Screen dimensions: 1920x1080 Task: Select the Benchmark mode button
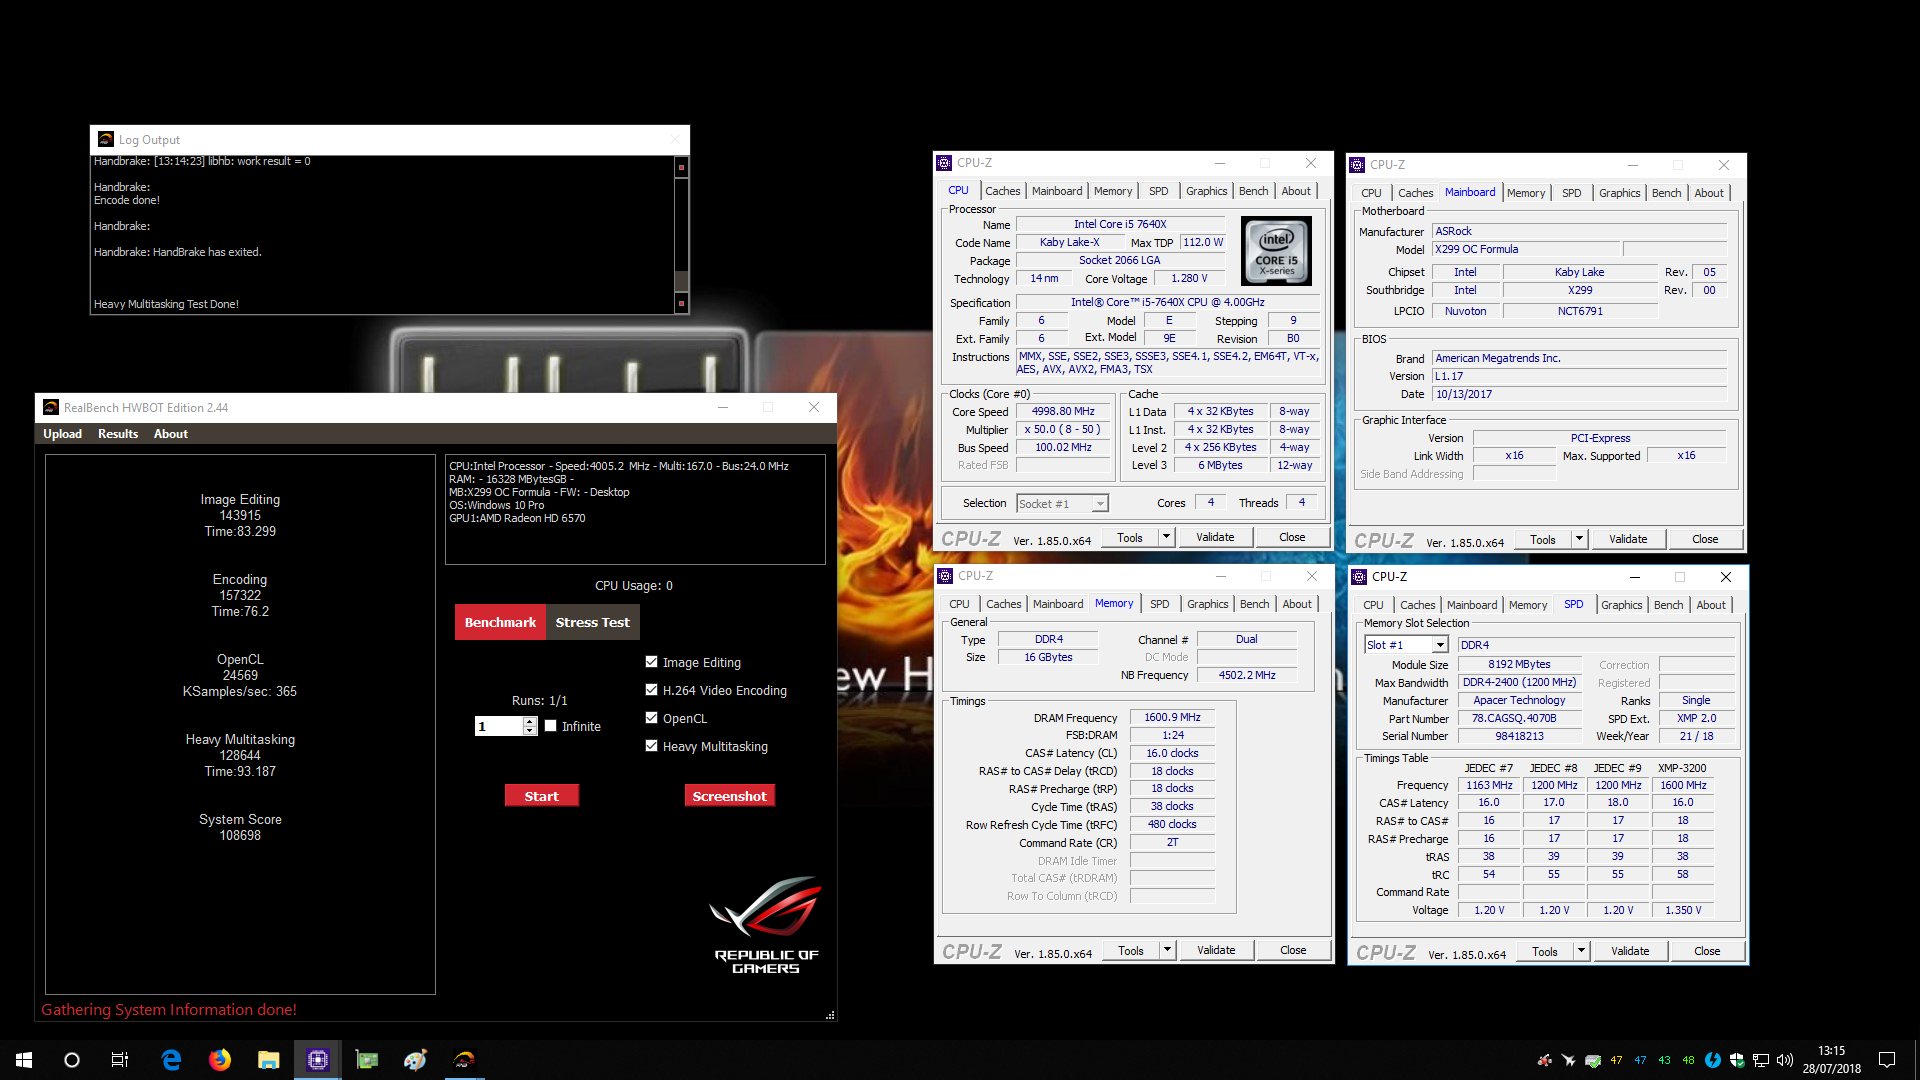click(500, 622)
